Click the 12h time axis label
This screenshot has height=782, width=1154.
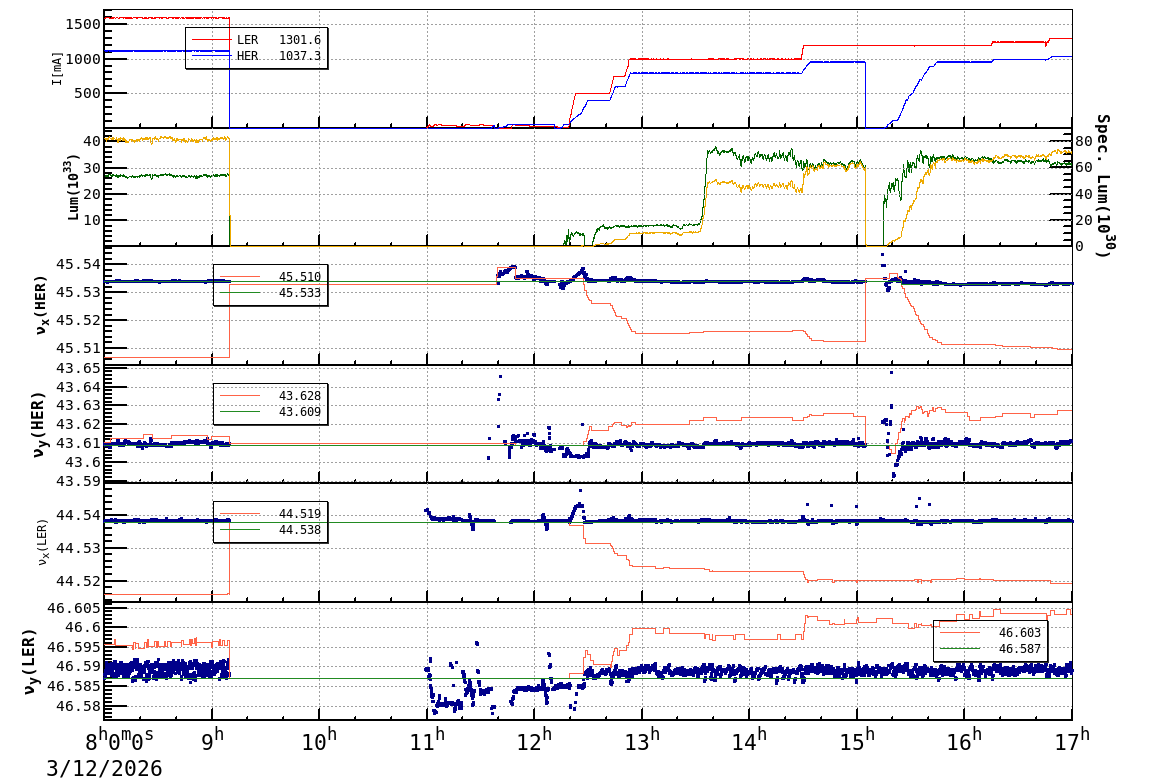click(534, 739)
